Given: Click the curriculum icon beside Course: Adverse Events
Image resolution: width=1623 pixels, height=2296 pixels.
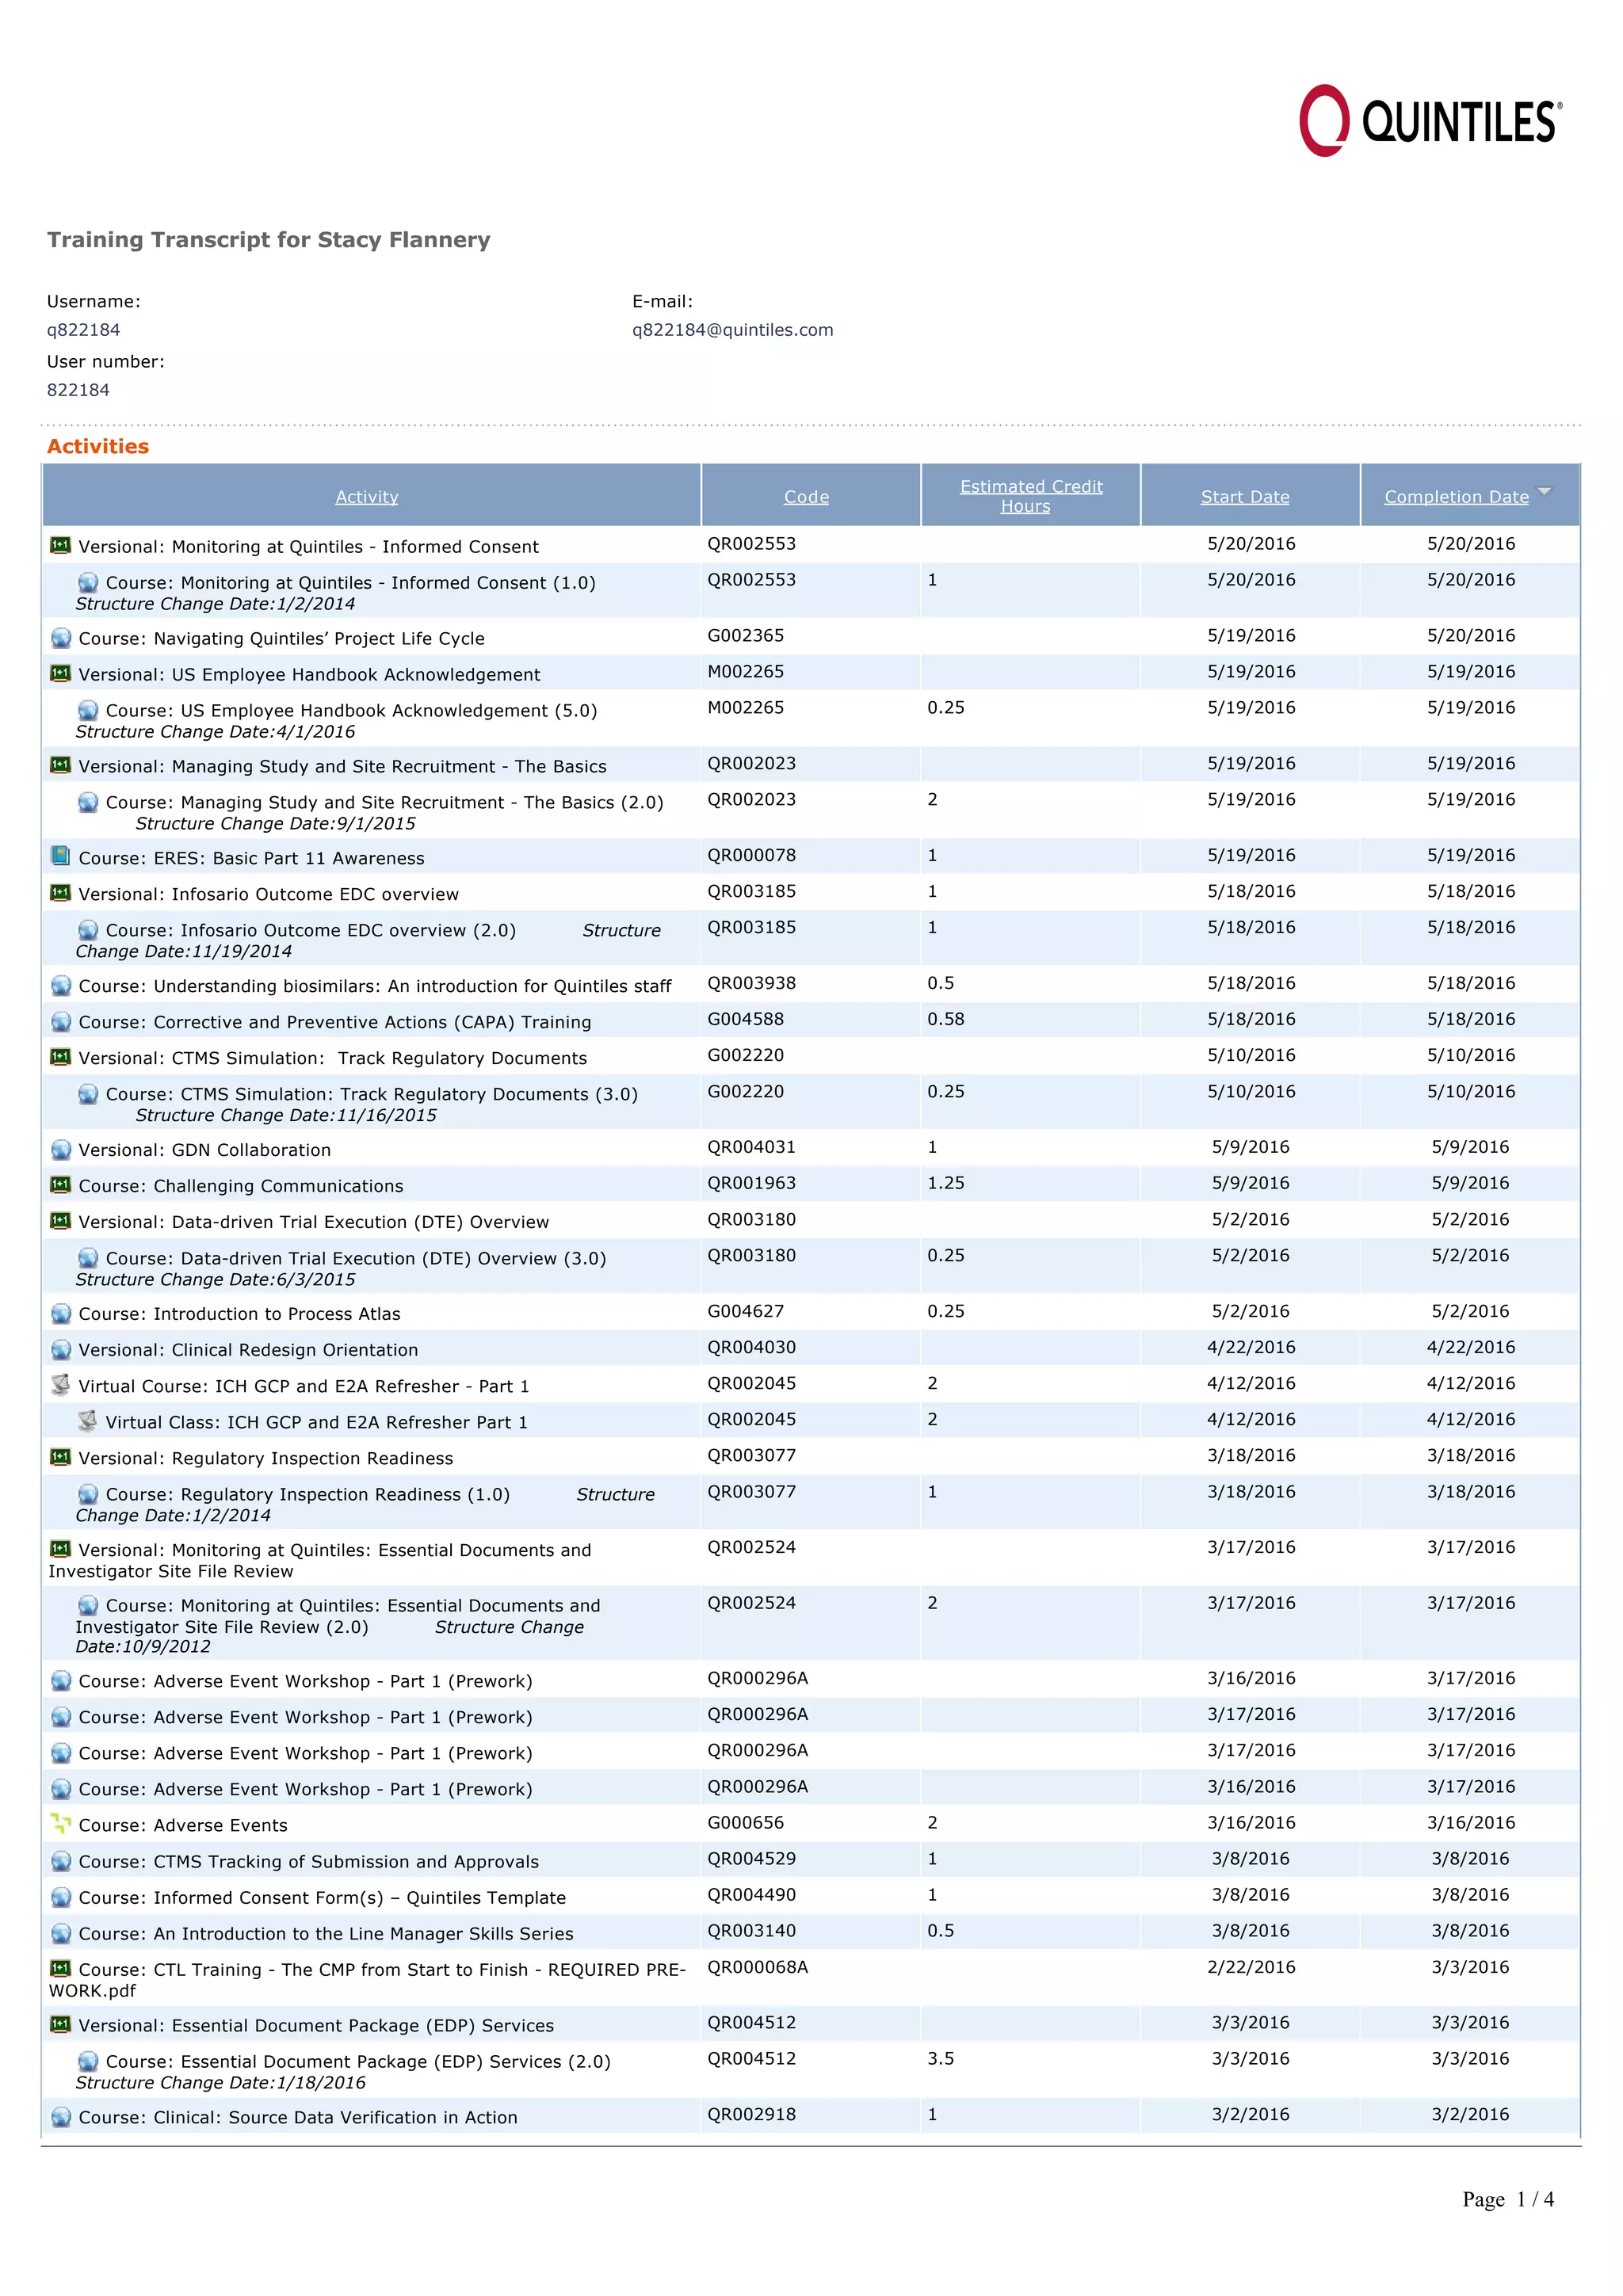Looking at the screenshot, I should (x=60, y=1824).
